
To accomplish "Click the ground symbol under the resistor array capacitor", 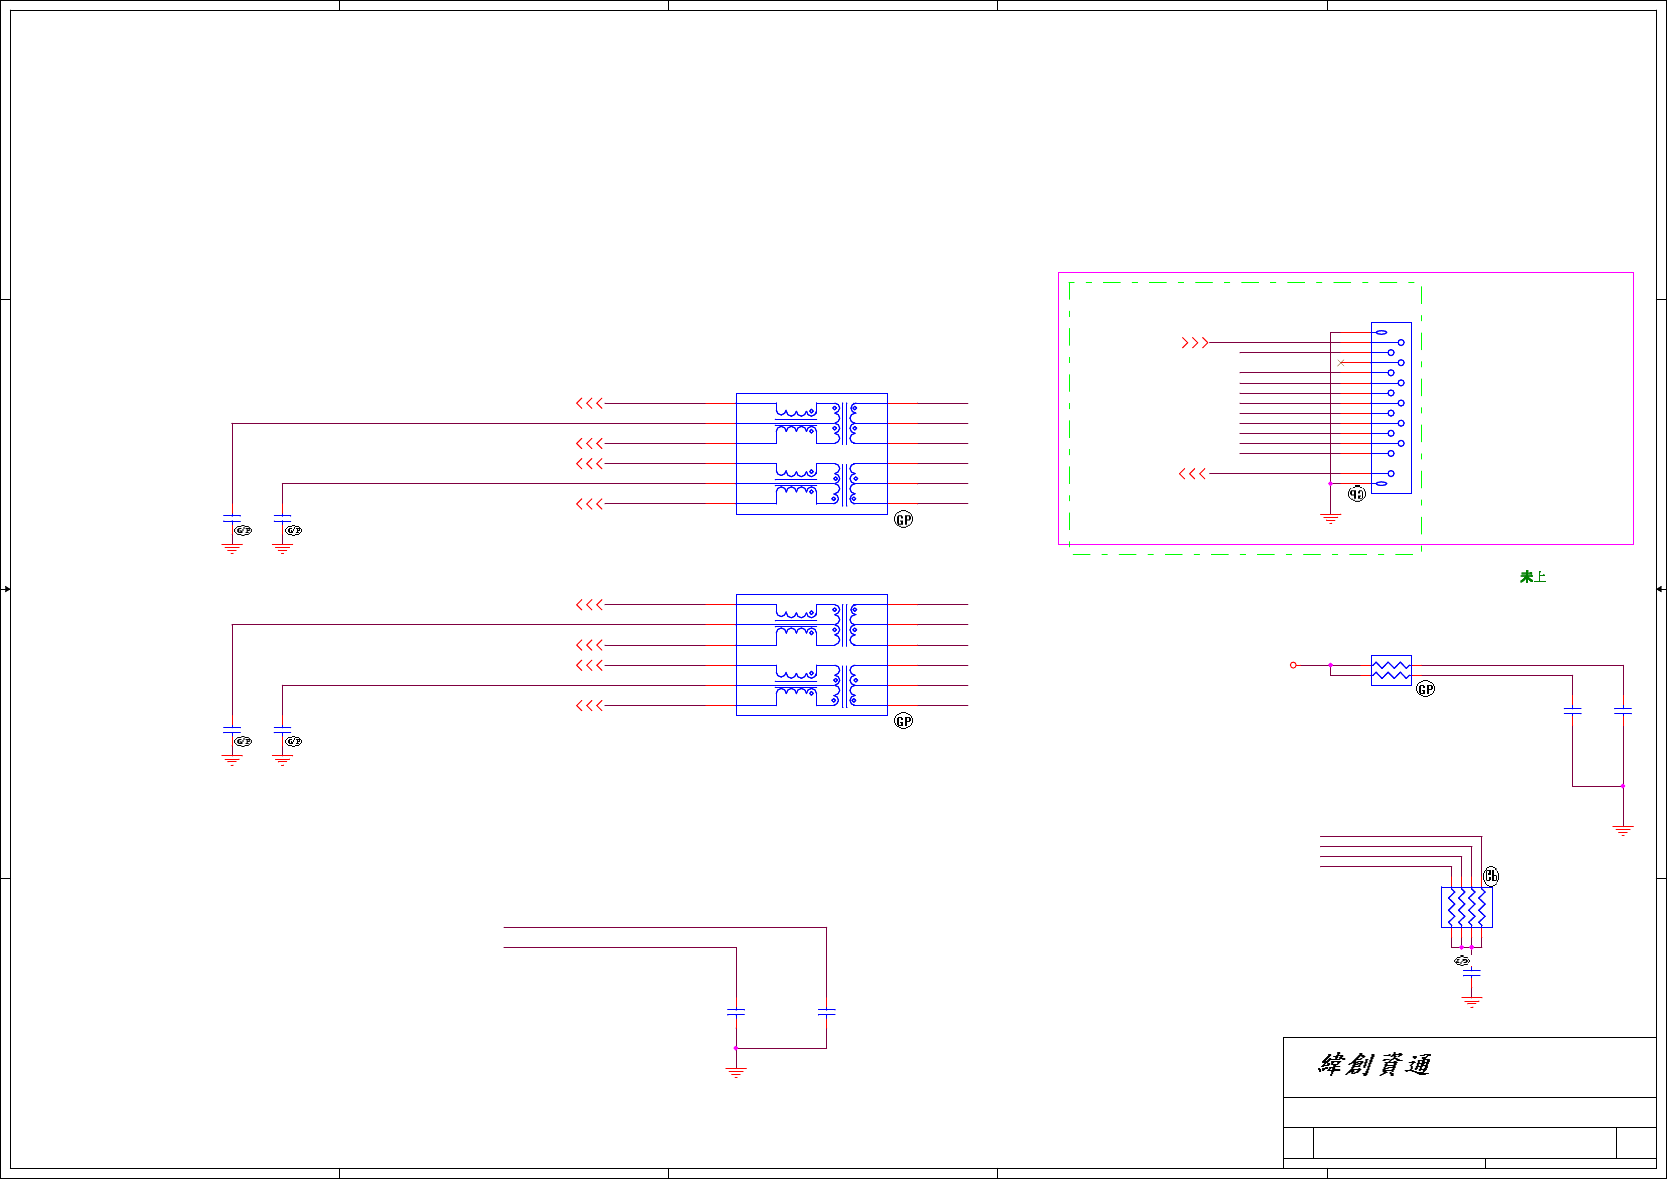I will click(1471, 1001).
